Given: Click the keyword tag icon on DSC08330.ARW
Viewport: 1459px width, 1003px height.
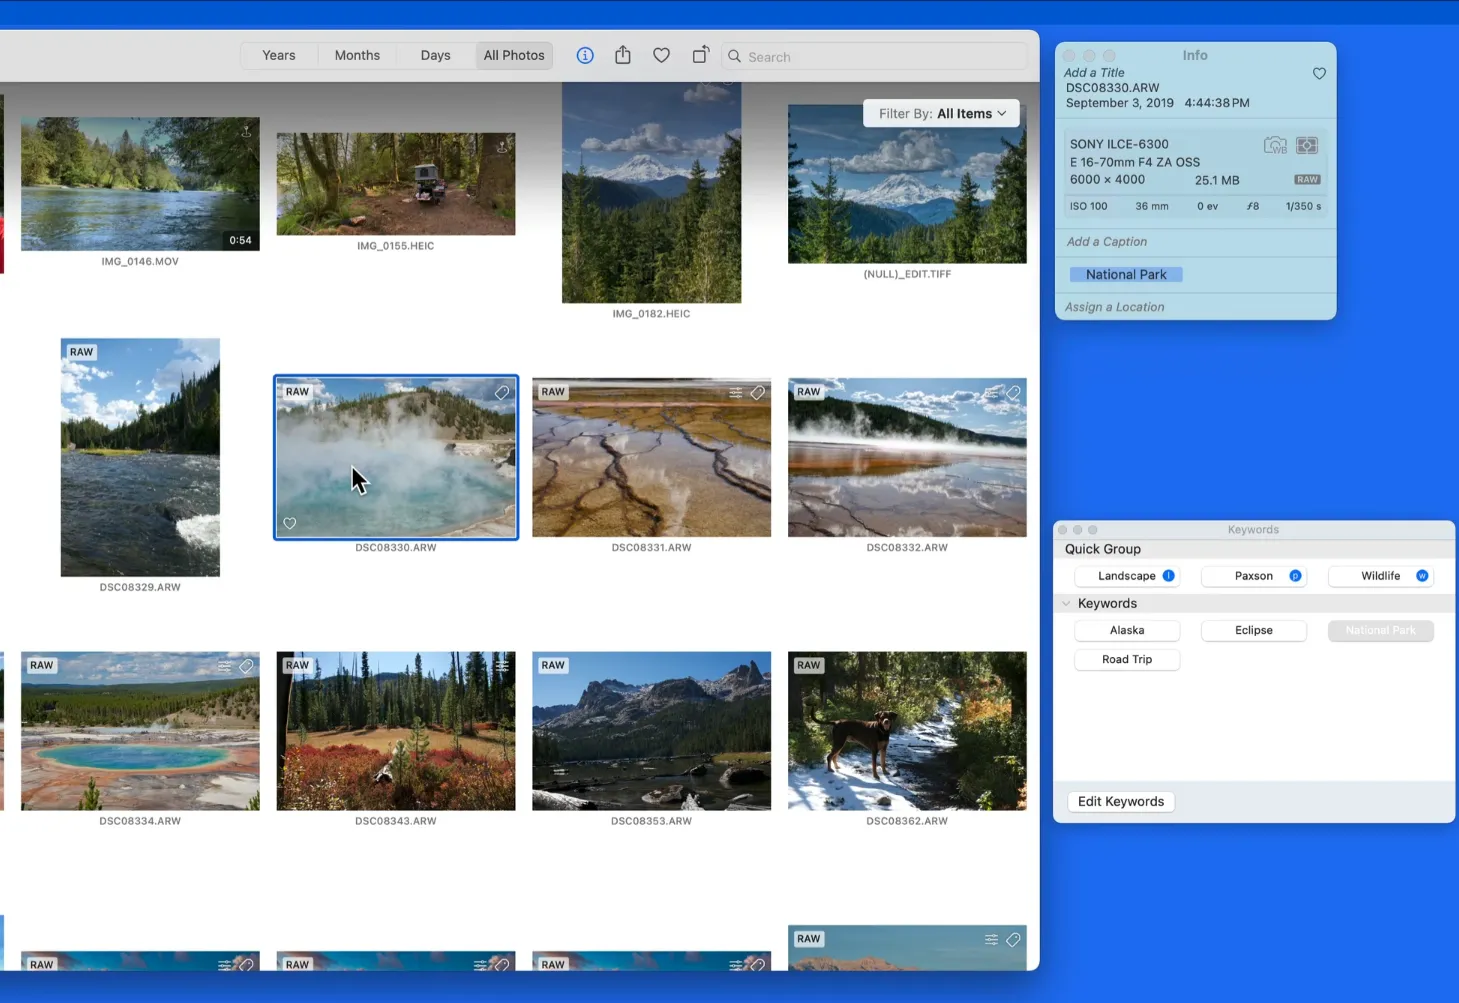Looking at the screenshot, I should (x=502, y=393).
